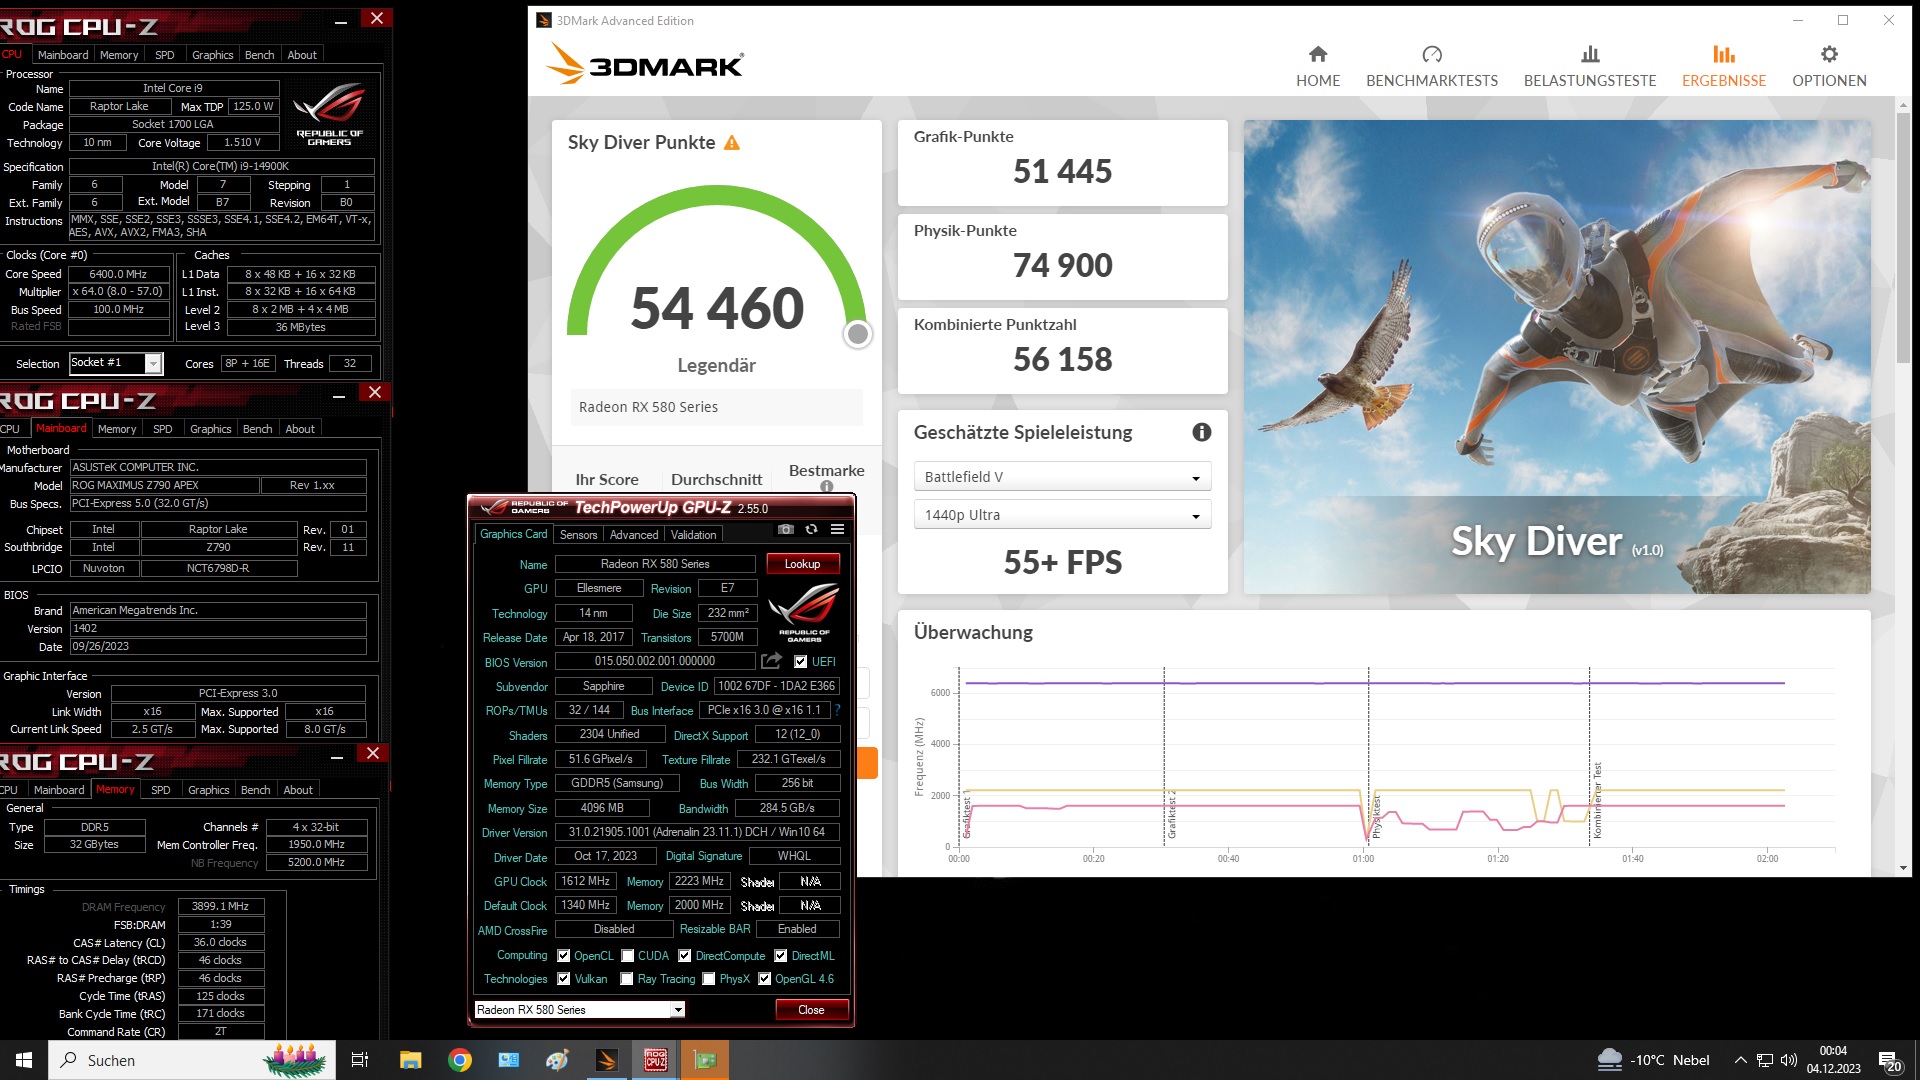Toggle the CUDA checkbox
The height and width of the screenshot is (1080, 1920).
tap(628, 956)
